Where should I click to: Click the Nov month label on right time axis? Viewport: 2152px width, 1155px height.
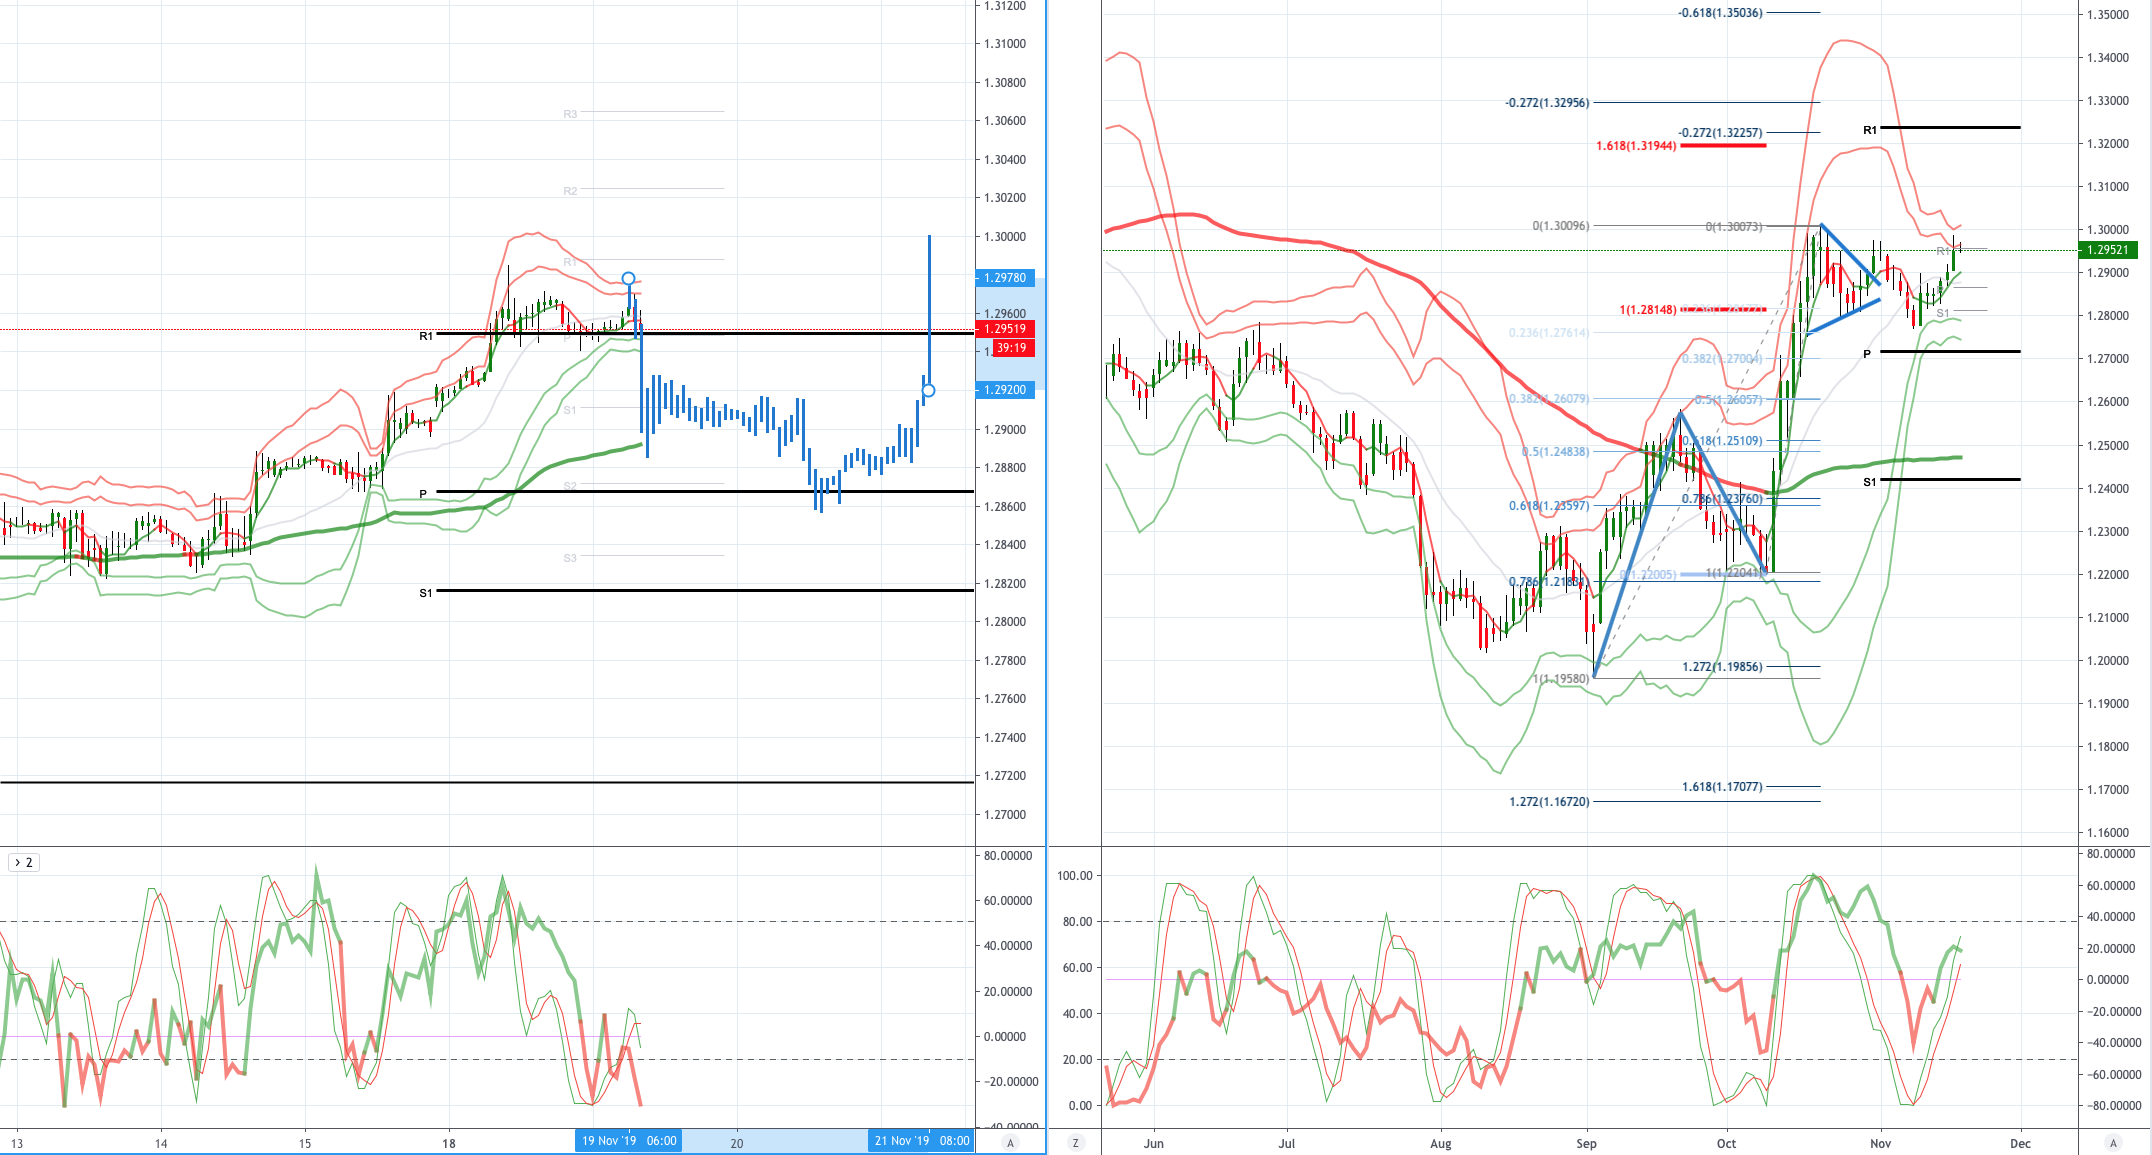tap(1880, 1143)
